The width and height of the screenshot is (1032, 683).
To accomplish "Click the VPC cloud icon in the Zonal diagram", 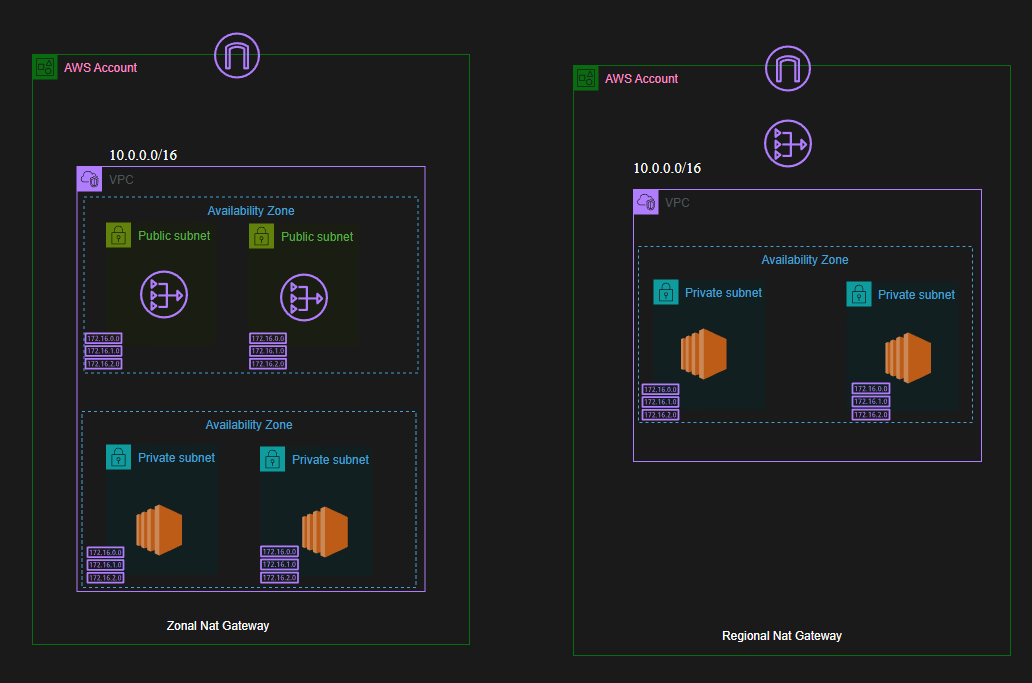I will click(x=90, y=179).
